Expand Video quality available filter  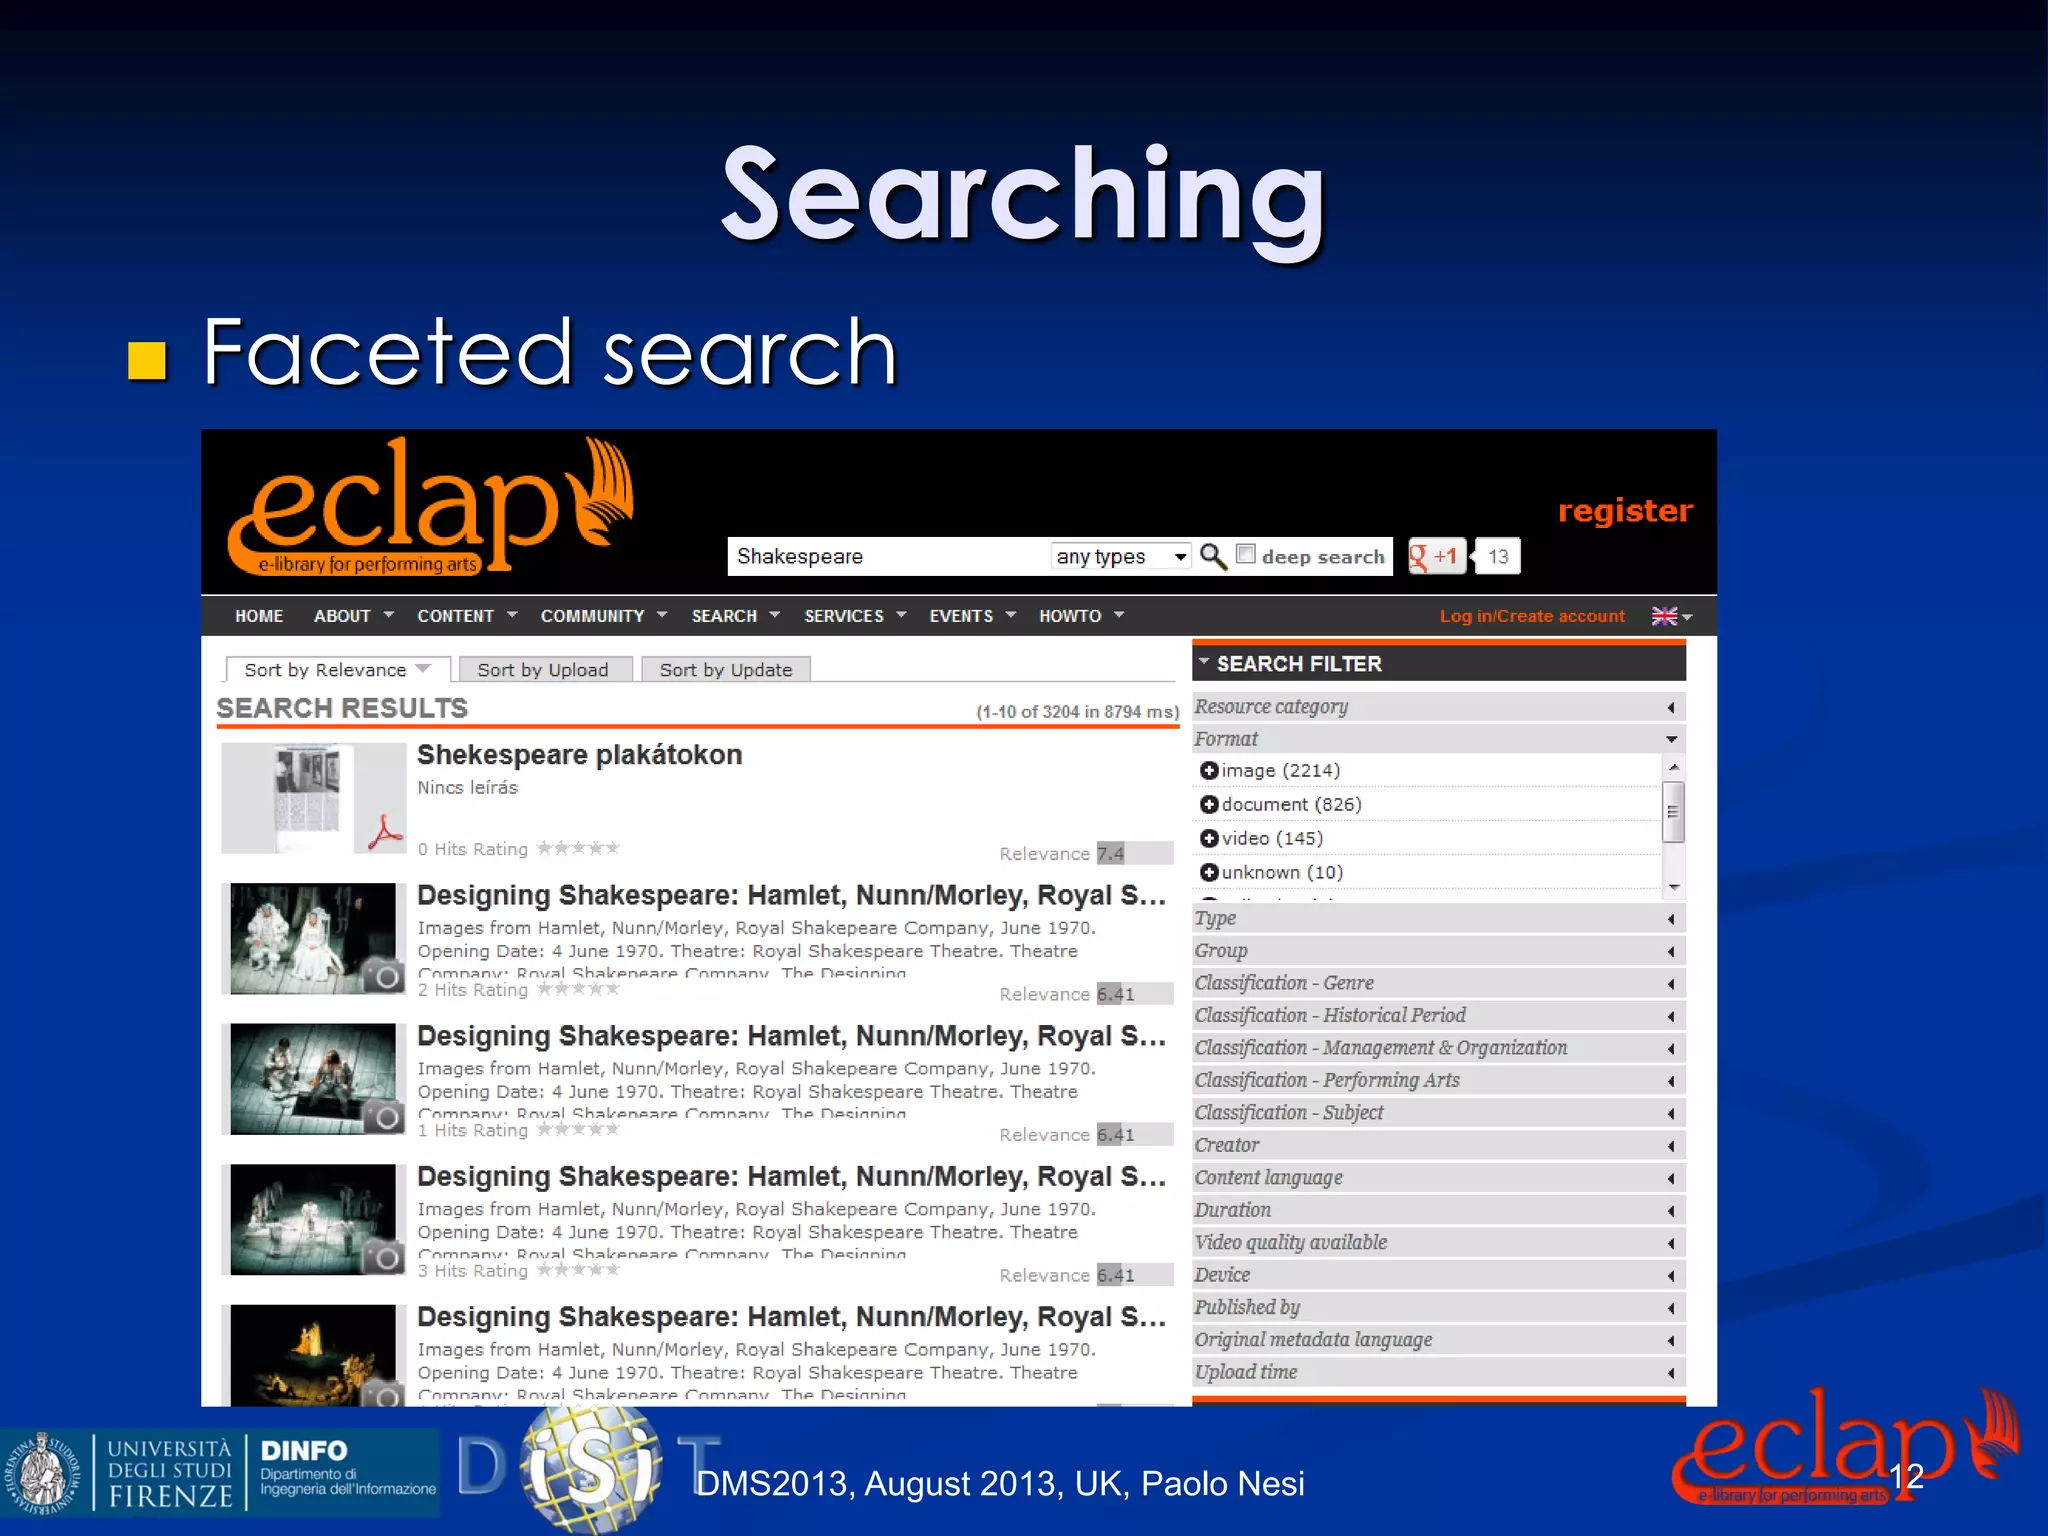pos(1438,1243)
